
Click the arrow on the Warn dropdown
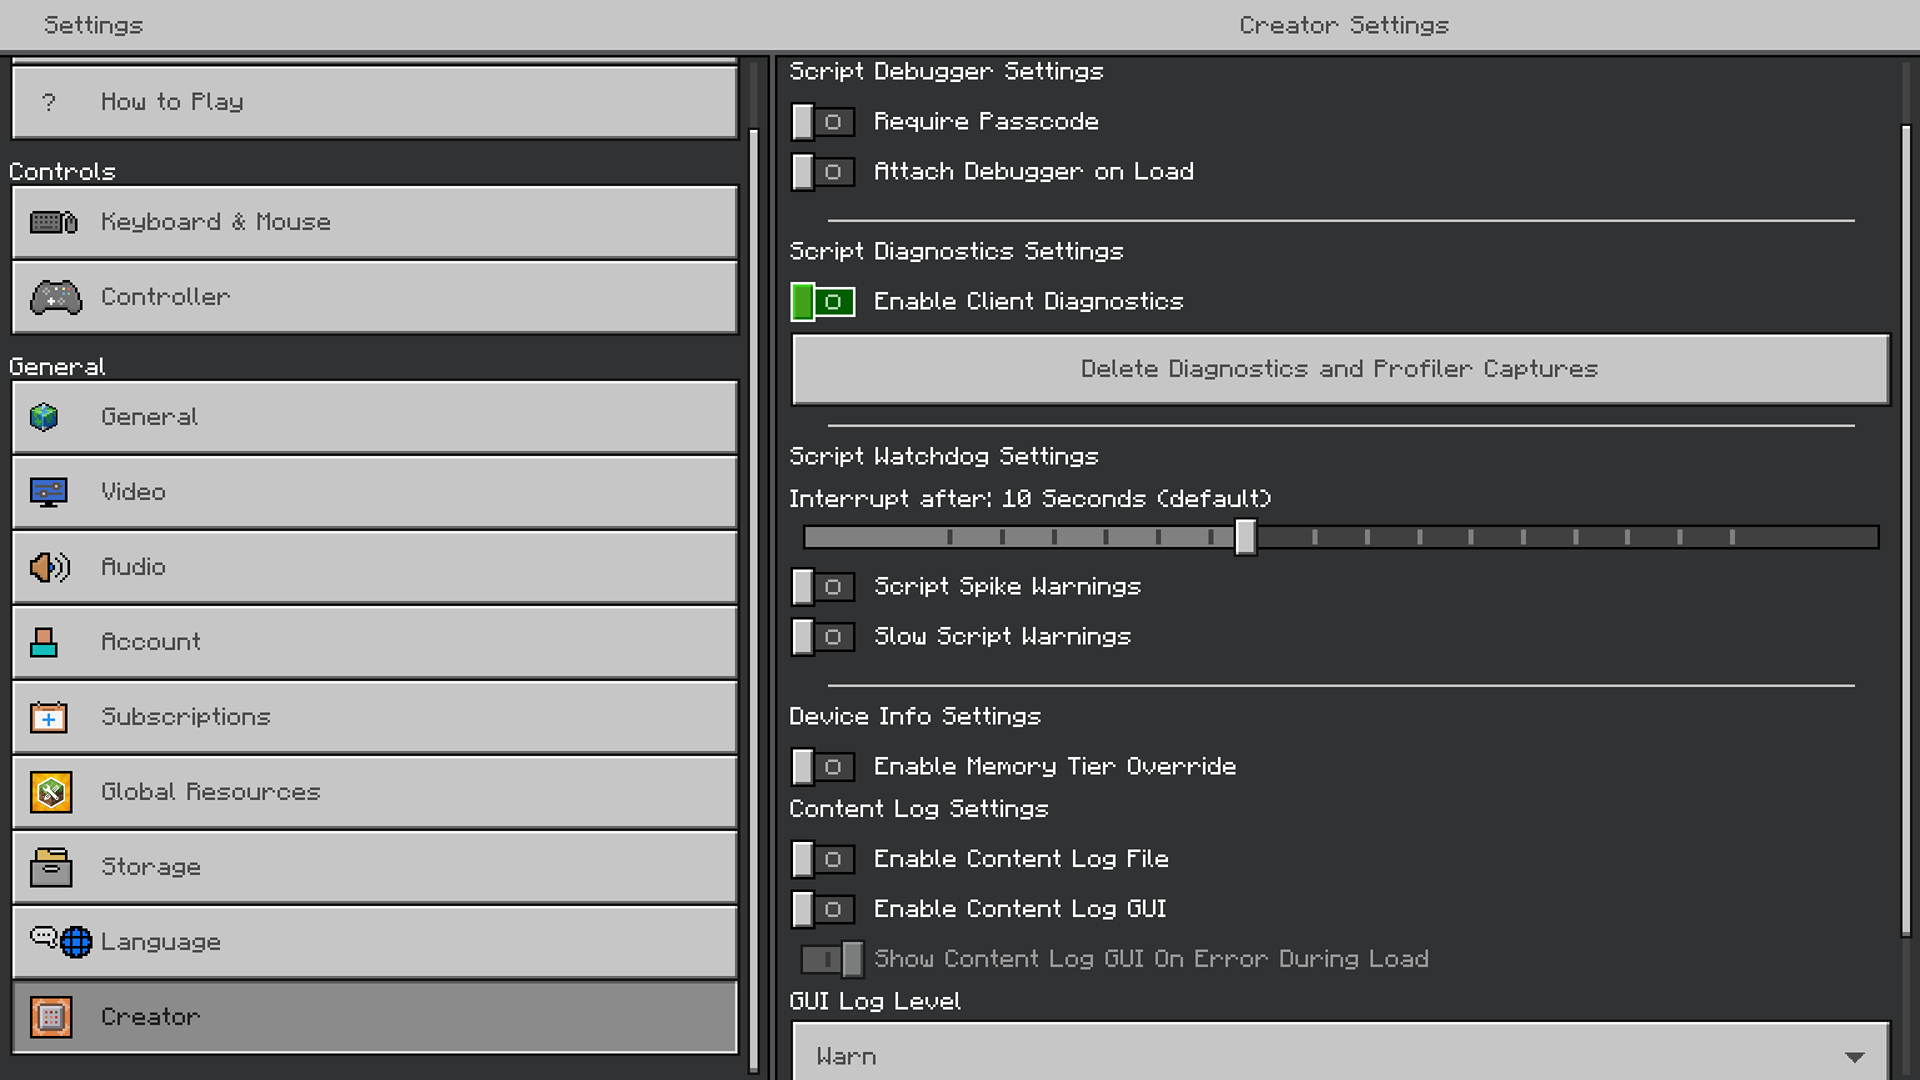pyautogui.click(x=1854, y=1057)
